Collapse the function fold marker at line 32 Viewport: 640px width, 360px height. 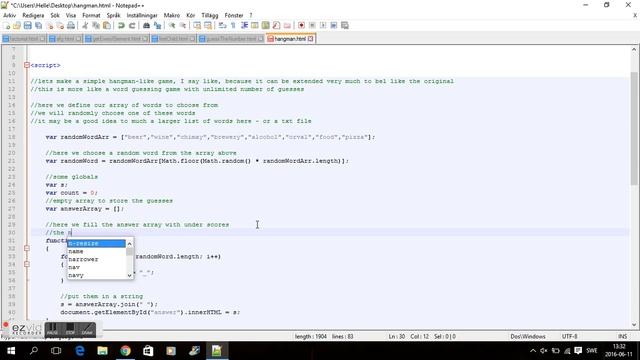[27, 249]
